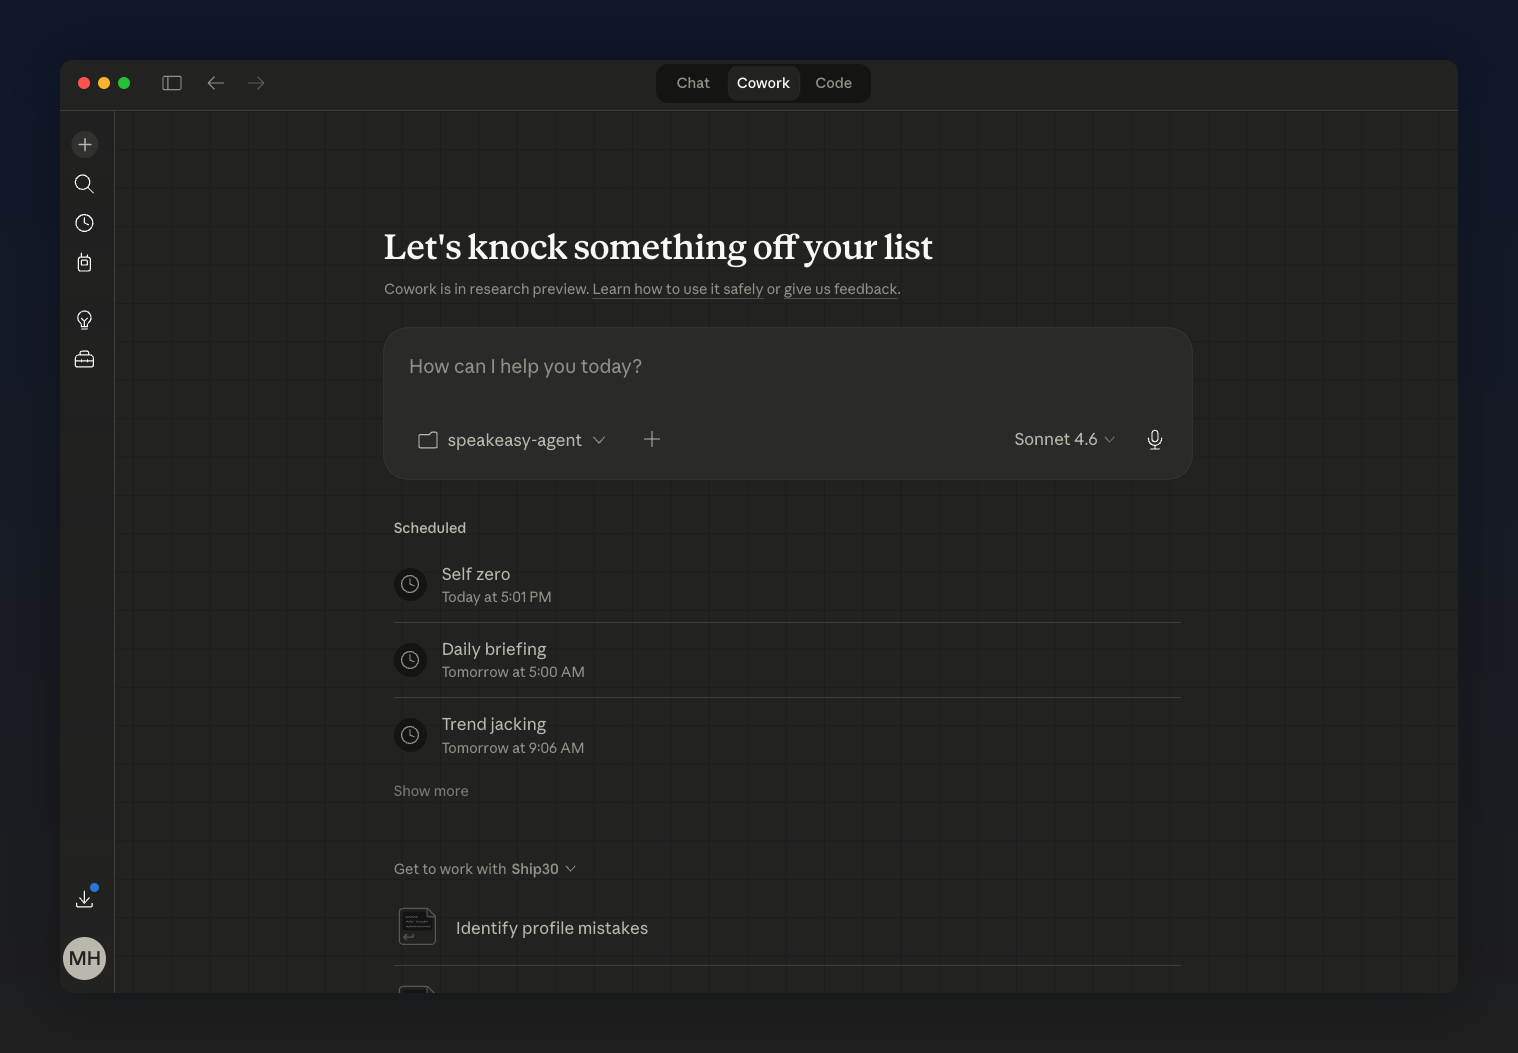Open the Daily briefing scheduled task

(x=494, y=660)
